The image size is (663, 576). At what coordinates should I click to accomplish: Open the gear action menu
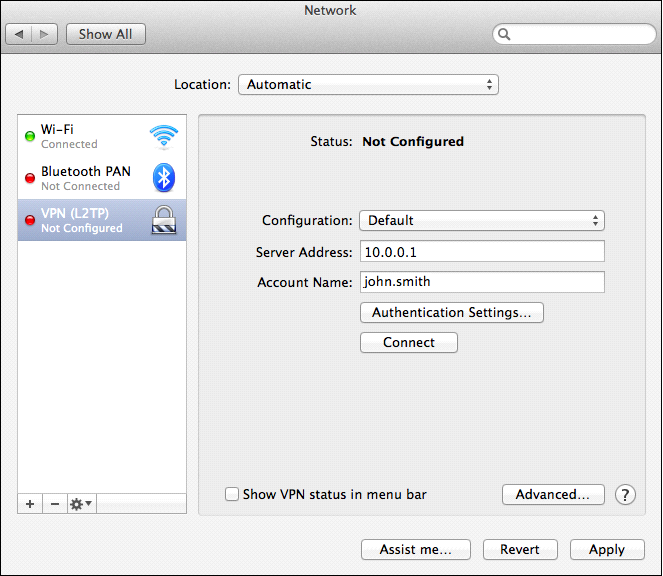coord(81,504)
